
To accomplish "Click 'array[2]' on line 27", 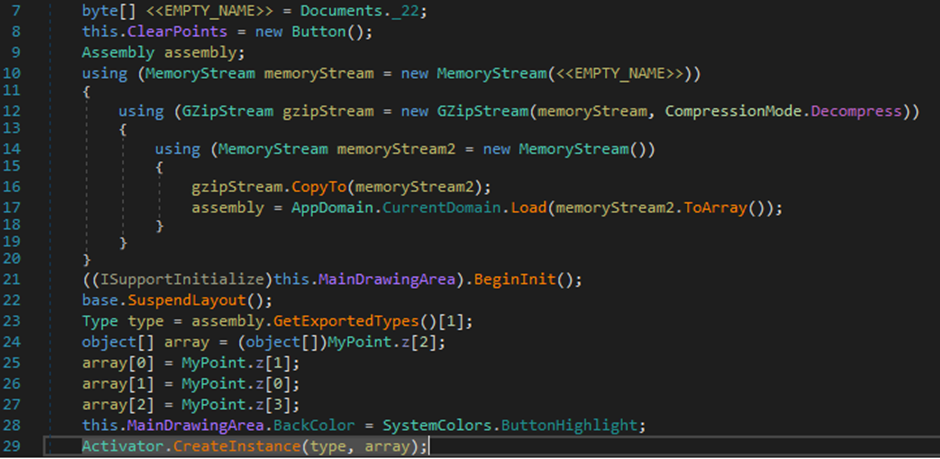I will point(118,404).
